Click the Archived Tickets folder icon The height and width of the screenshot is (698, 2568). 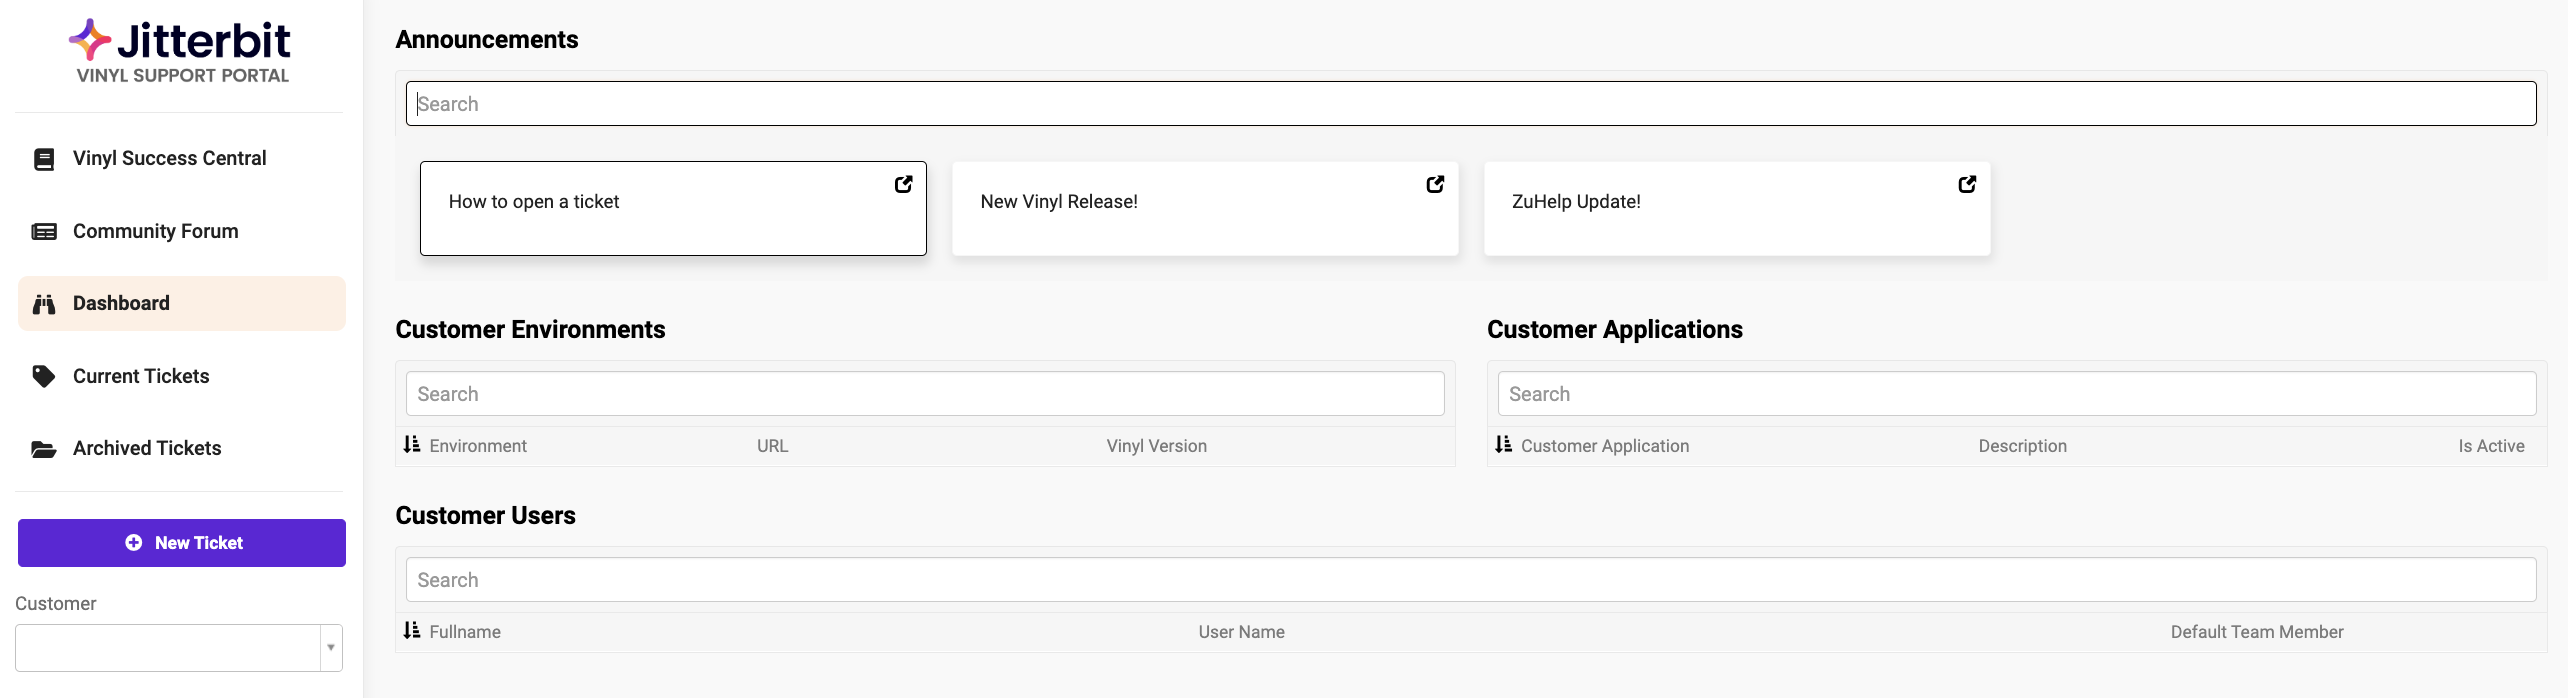pos(44,449)
